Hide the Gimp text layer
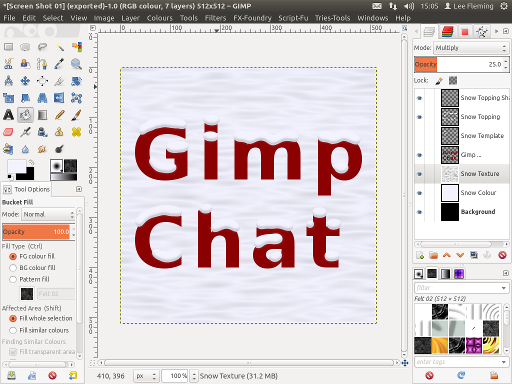This screenshot has height=384, width=512. click(420, 155)
